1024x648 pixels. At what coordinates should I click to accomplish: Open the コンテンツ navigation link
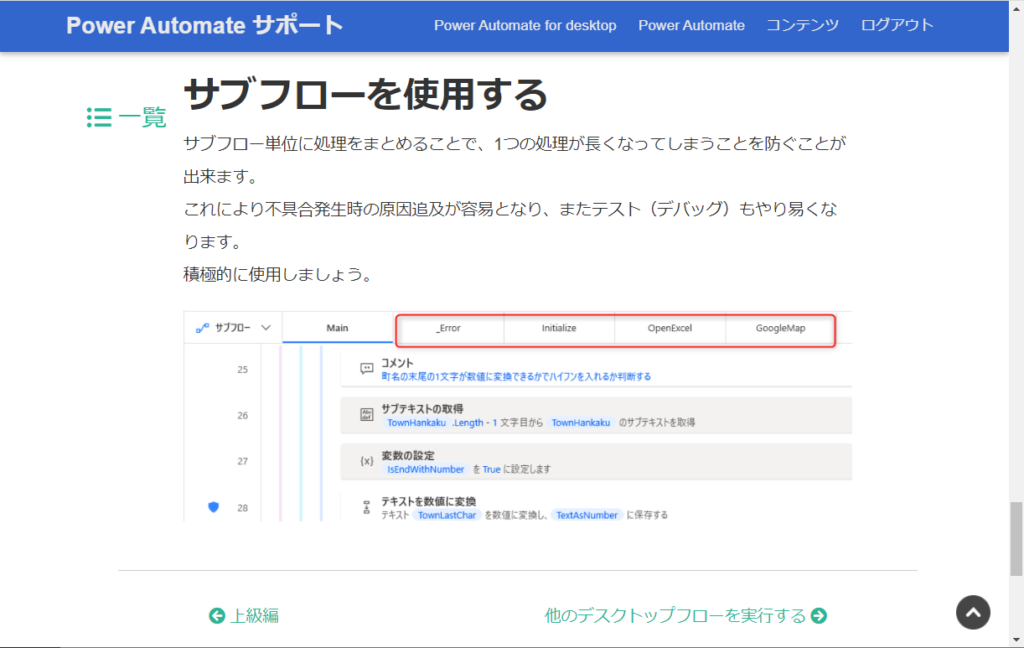[803, 25]
